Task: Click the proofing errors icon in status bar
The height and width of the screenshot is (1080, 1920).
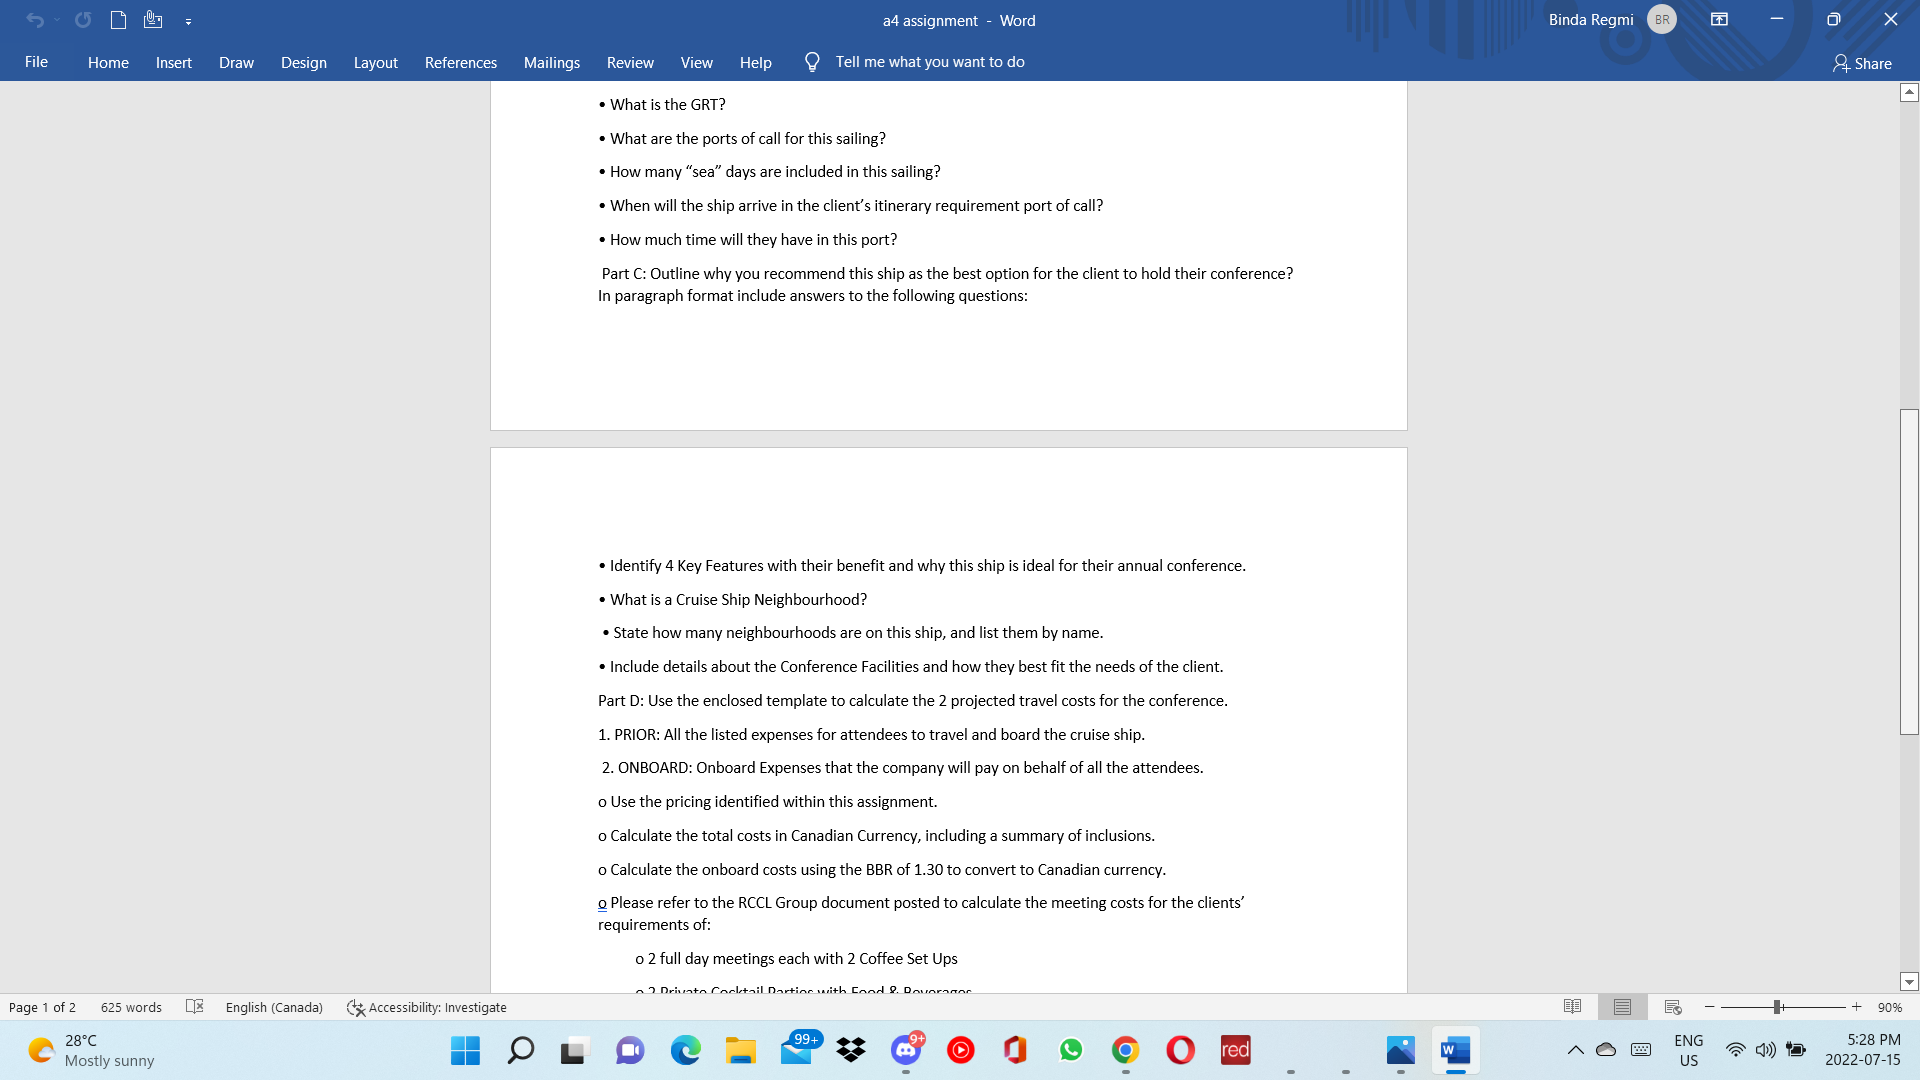Action: pyautogui.click(x=195, y=1007)
